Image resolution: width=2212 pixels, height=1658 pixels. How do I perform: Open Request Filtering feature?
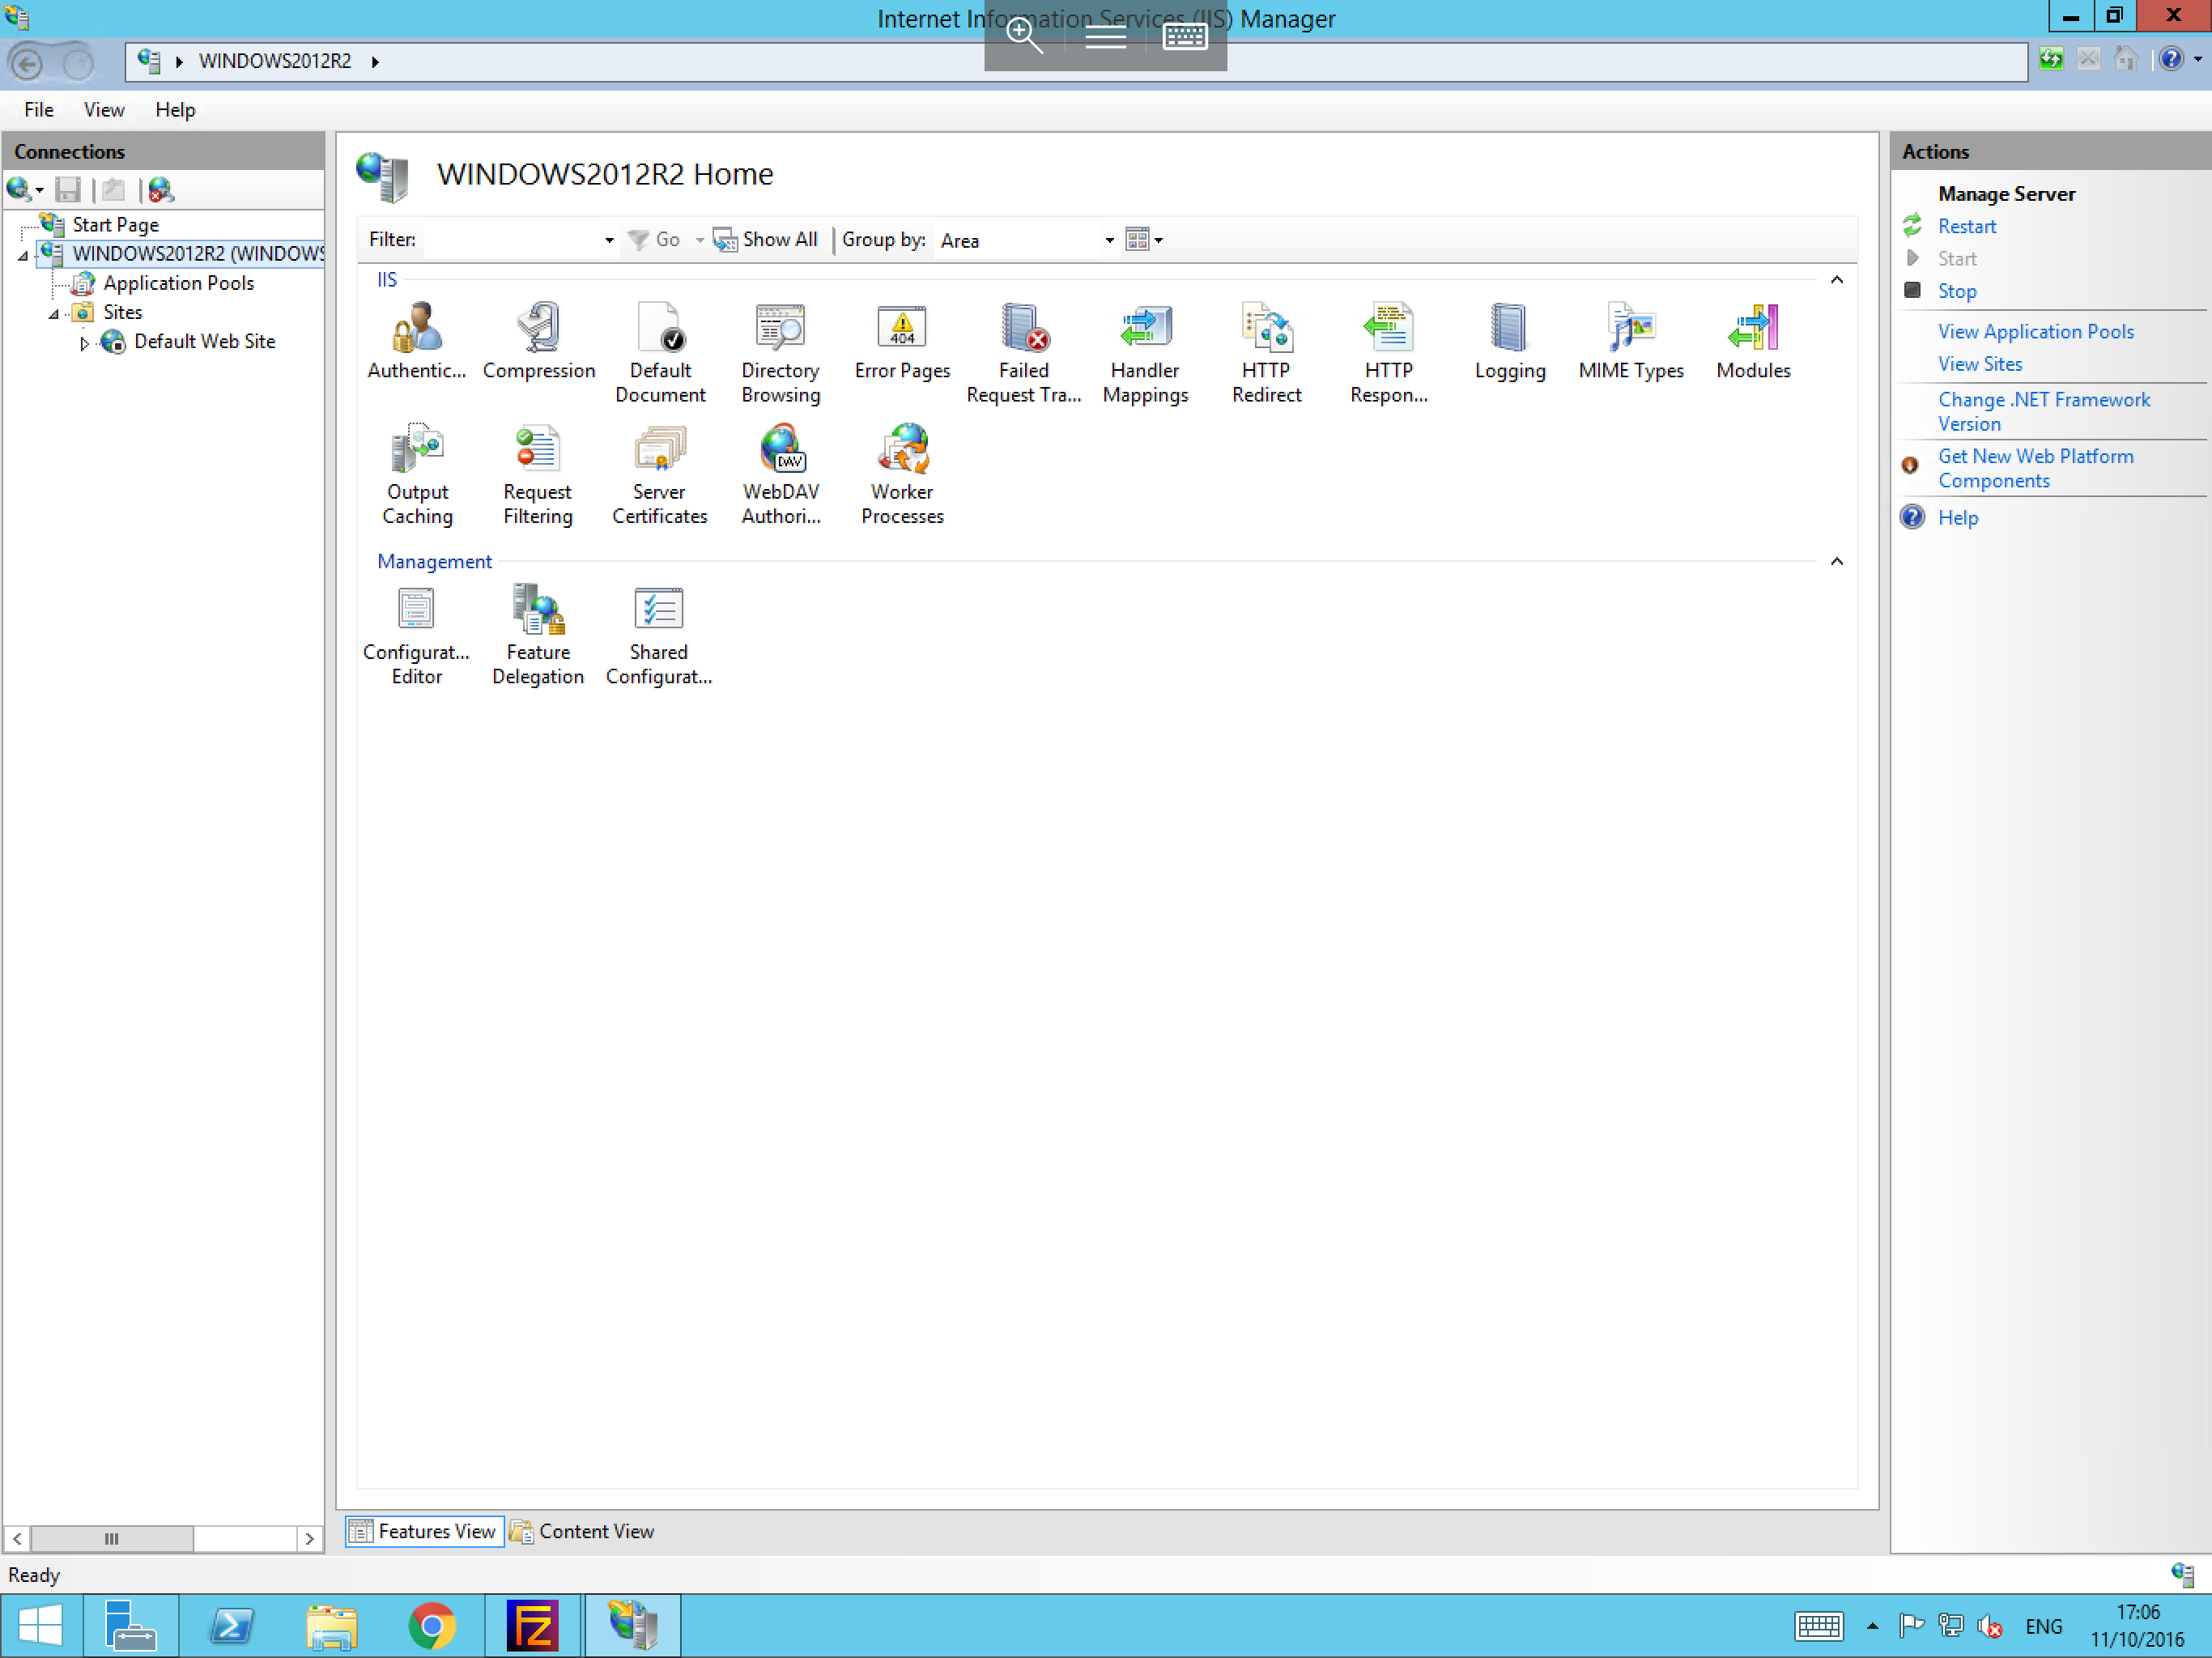click(538, 475)
